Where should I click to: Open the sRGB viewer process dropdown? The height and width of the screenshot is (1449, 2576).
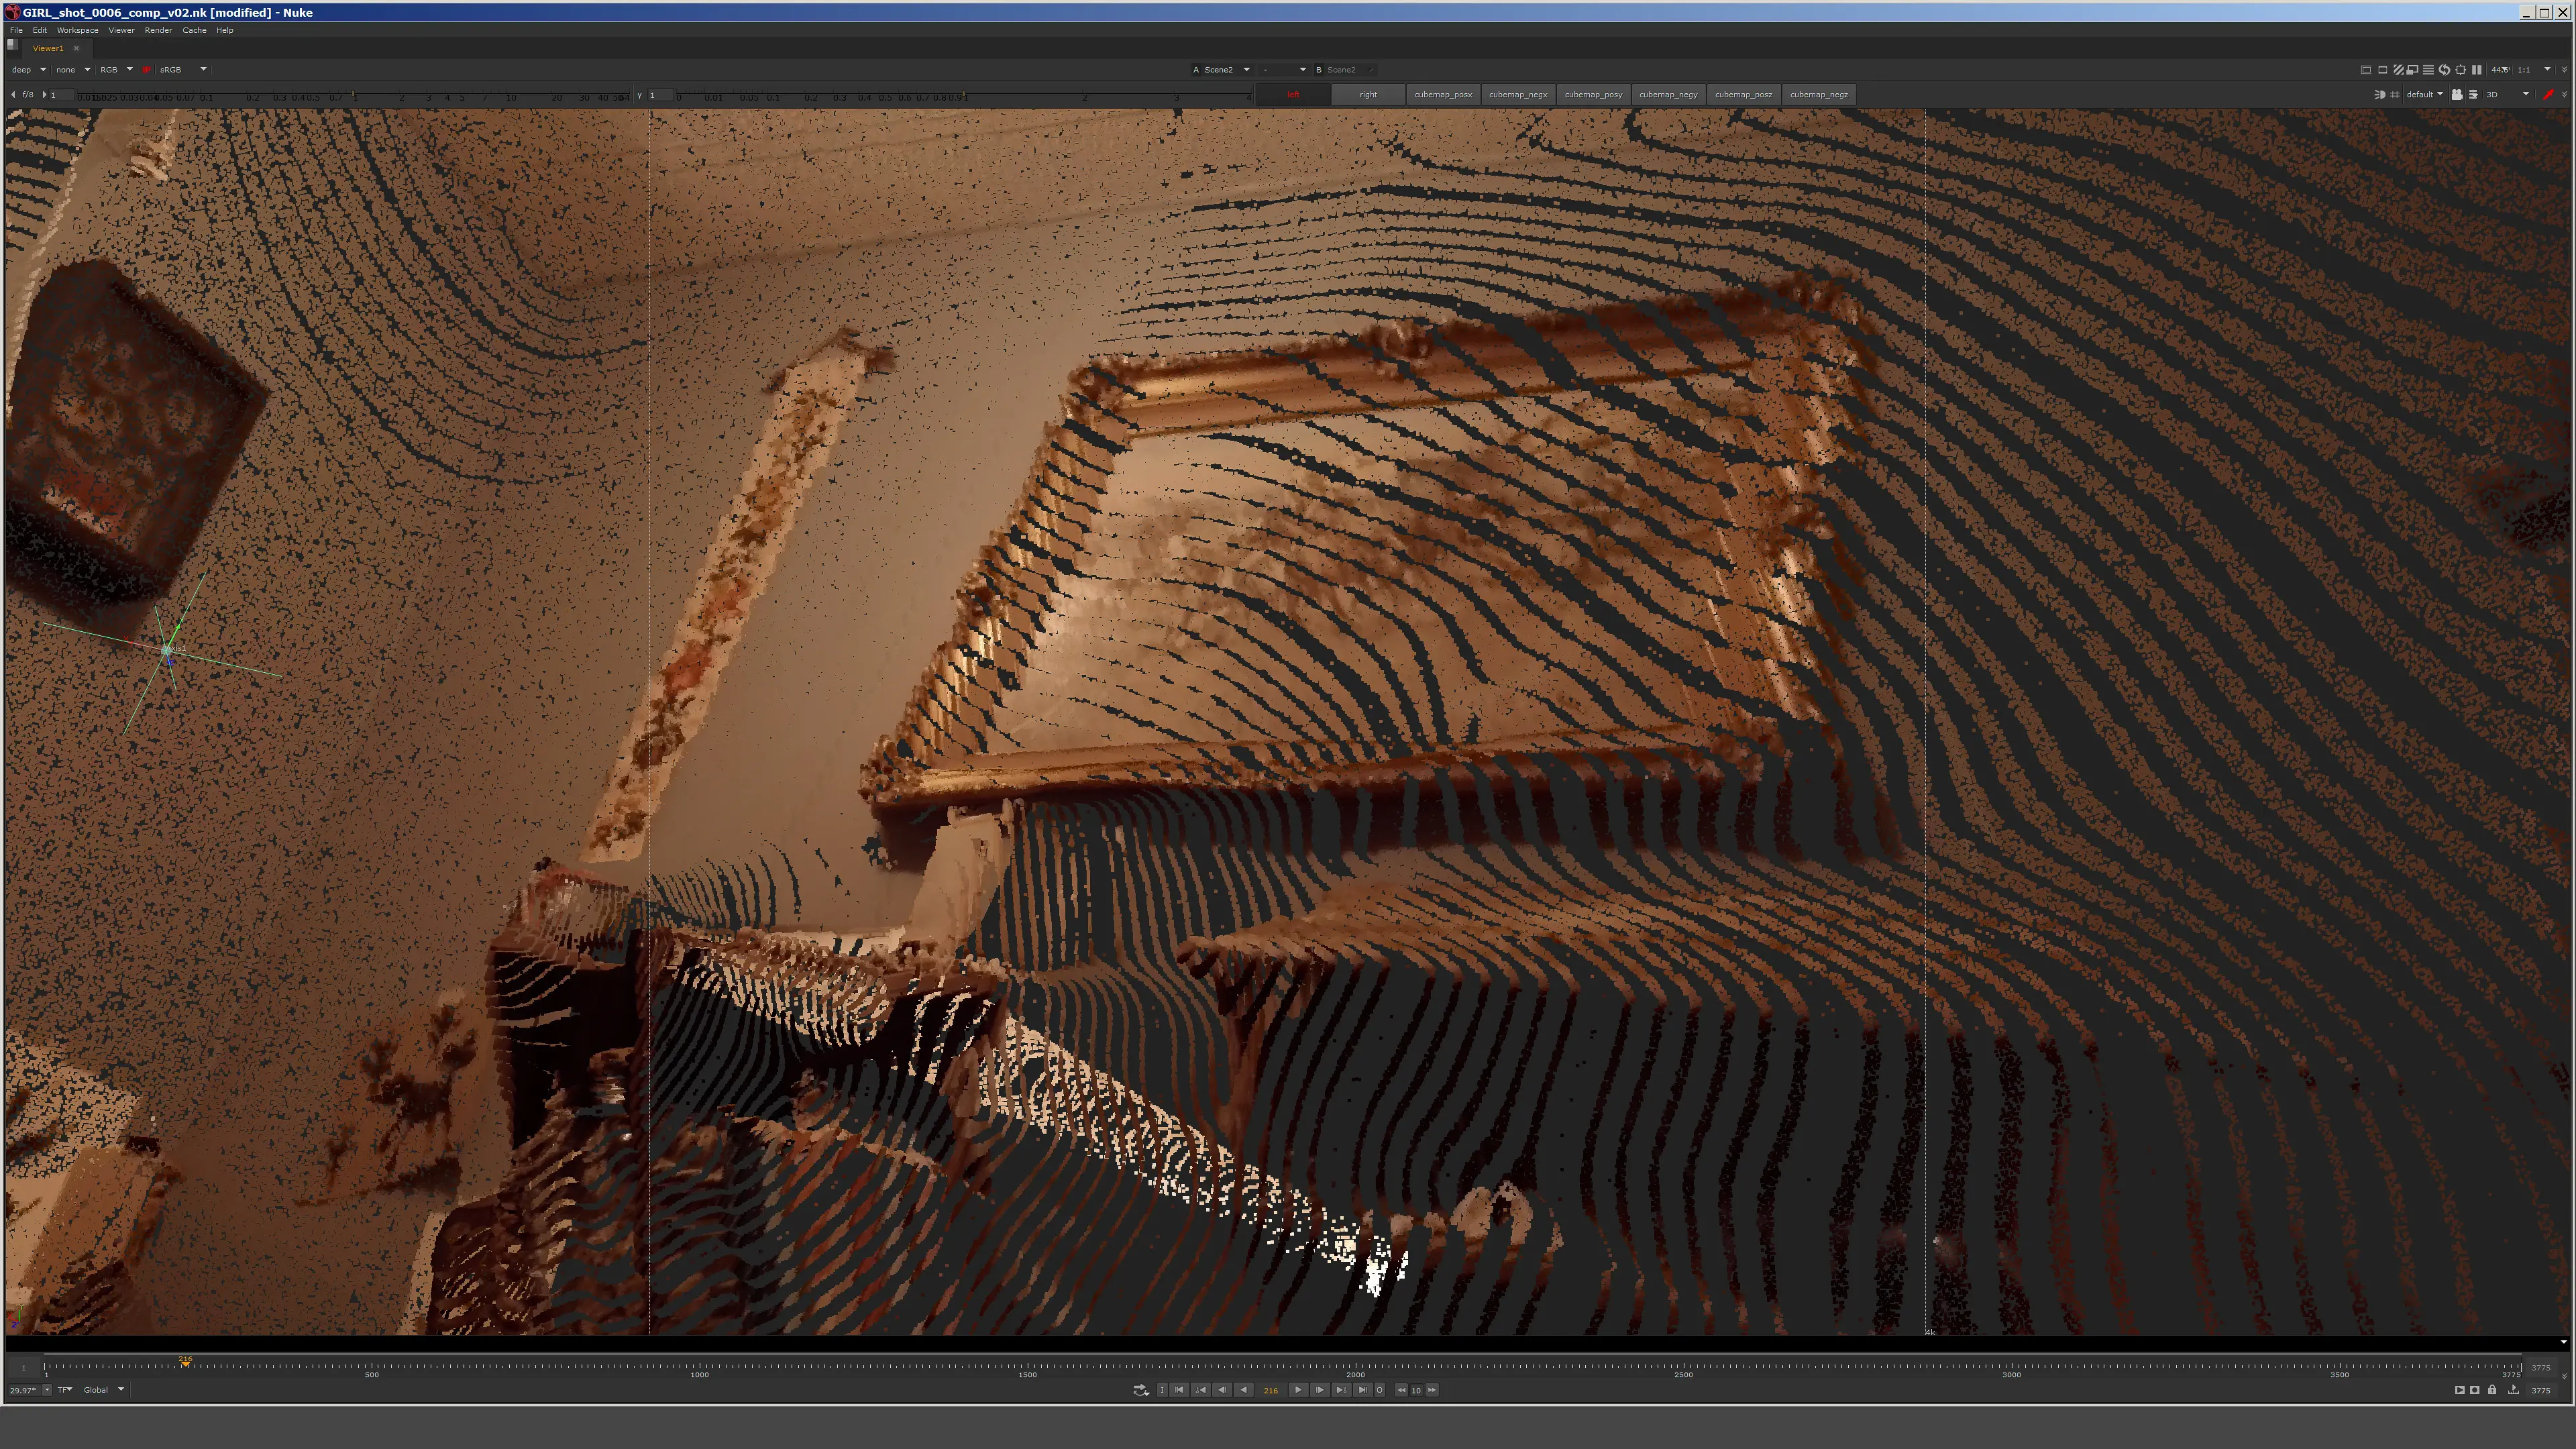point(182,70)
